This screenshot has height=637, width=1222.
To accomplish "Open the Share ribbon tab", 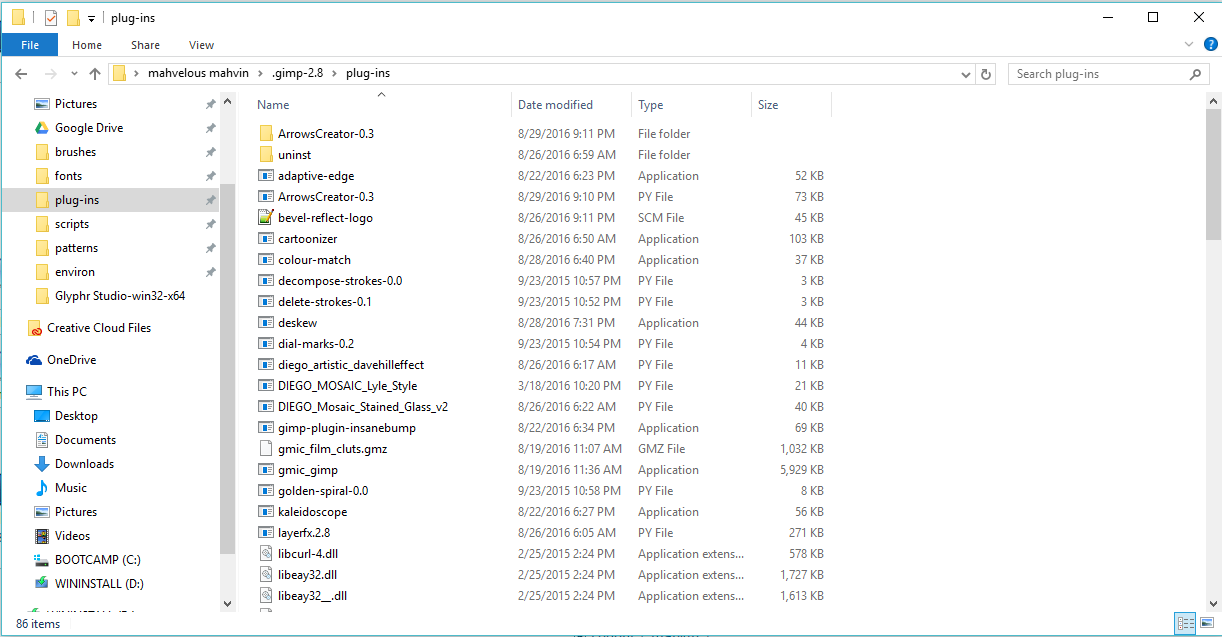I will coord(145,45).
